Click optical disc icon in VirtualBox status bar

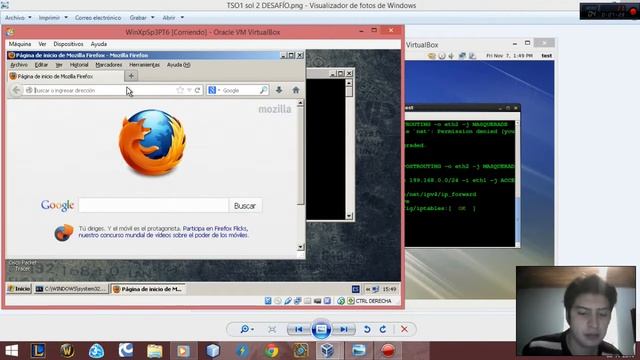[x=278, y=301]
